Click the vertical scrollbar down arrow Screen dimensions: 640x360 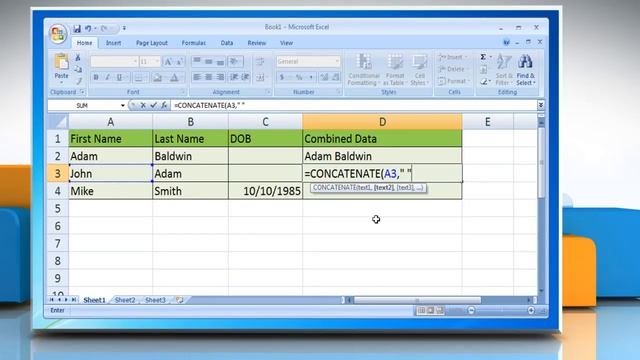[x=541, y=291]
